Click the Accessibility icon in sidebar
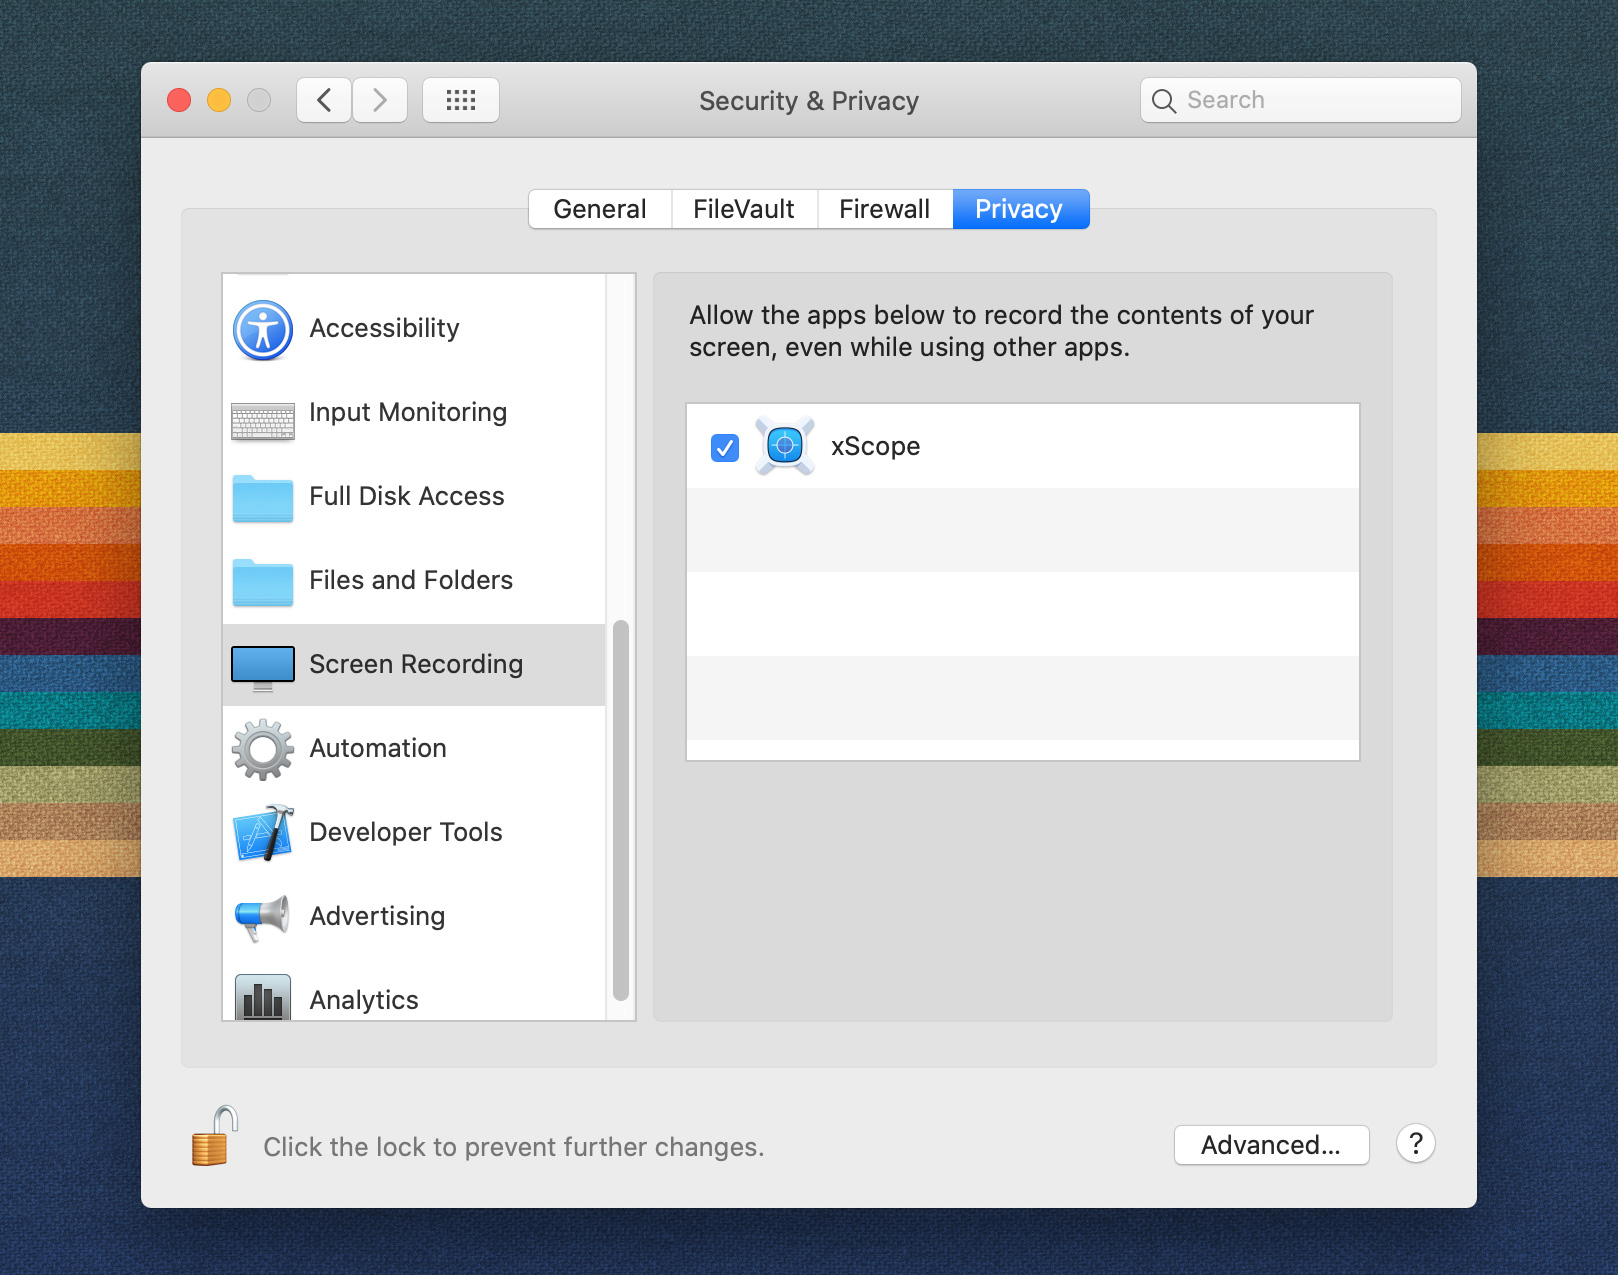The width and height of the screenshot is (1618, 1275). [x=263, y=330]
